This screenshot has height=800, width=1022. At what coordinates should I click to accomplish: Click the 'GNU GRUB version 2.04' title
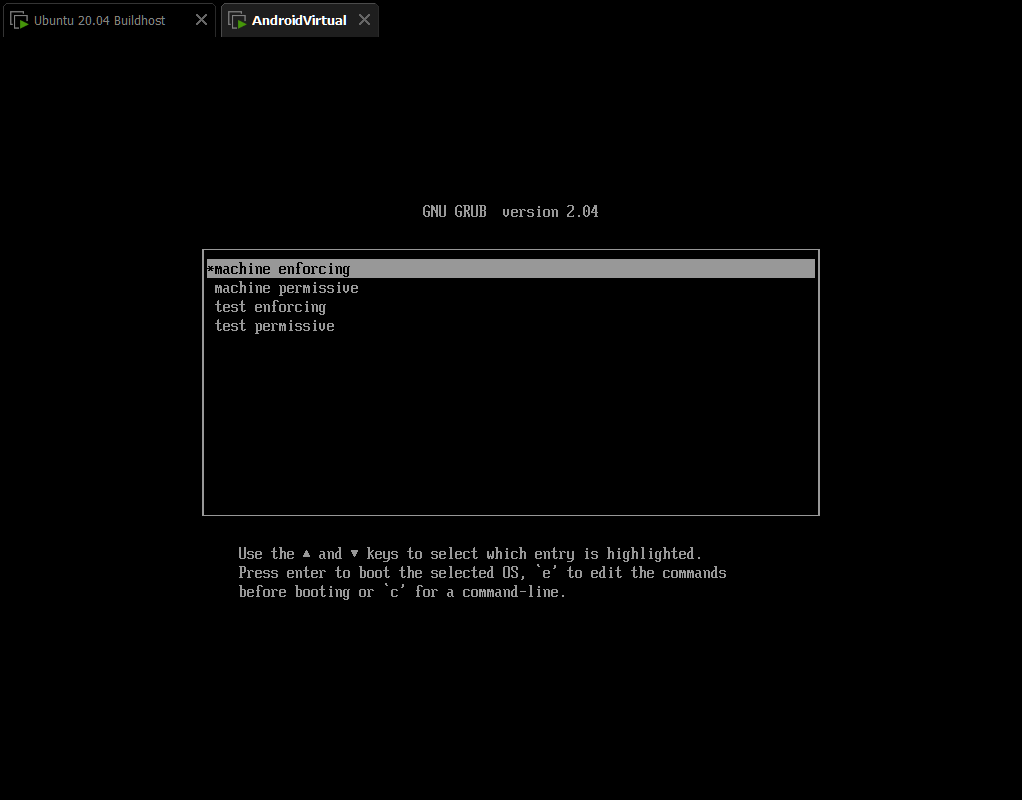(x=510, y=211)
